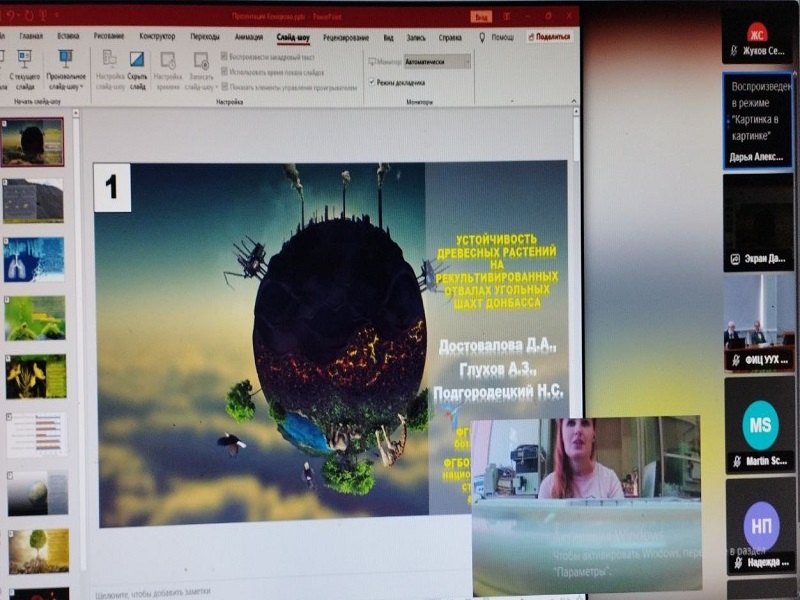This screenshot has height=600, width=800.
Task: Click the undo arrow in the quick access toolbar
Action: pyautogui.click(x=11, y=16)
